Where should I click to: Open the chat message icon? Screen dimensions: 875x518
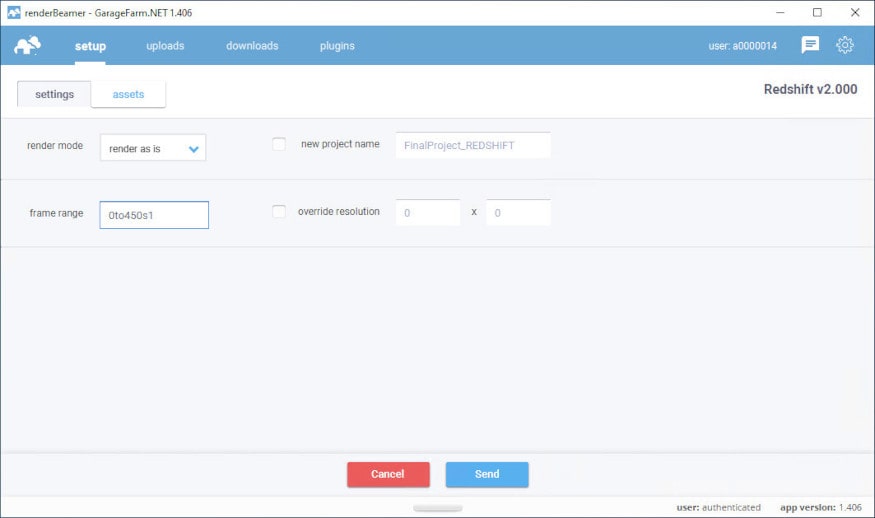(x=810, y=45)
